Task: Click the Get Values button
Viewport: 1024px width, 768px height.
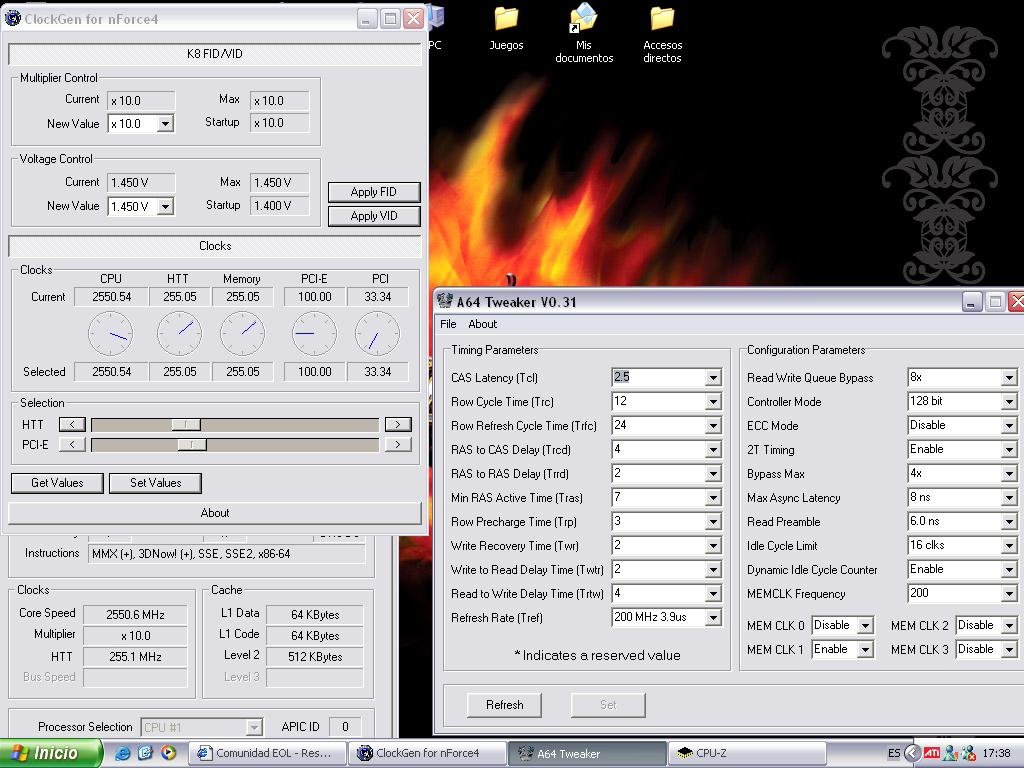Action: [57, 483]
